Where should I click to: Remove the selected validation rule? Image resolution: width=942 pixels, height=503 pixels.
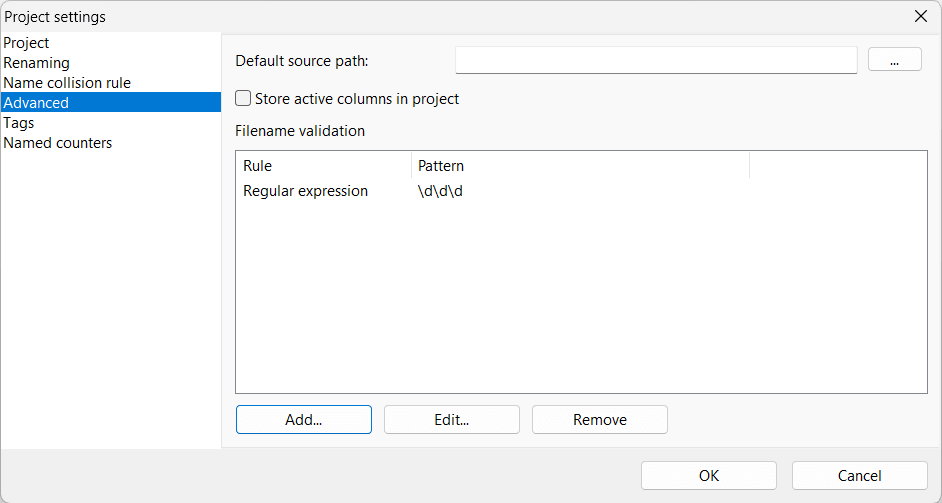pyautogui.click(x=600, y=419)
